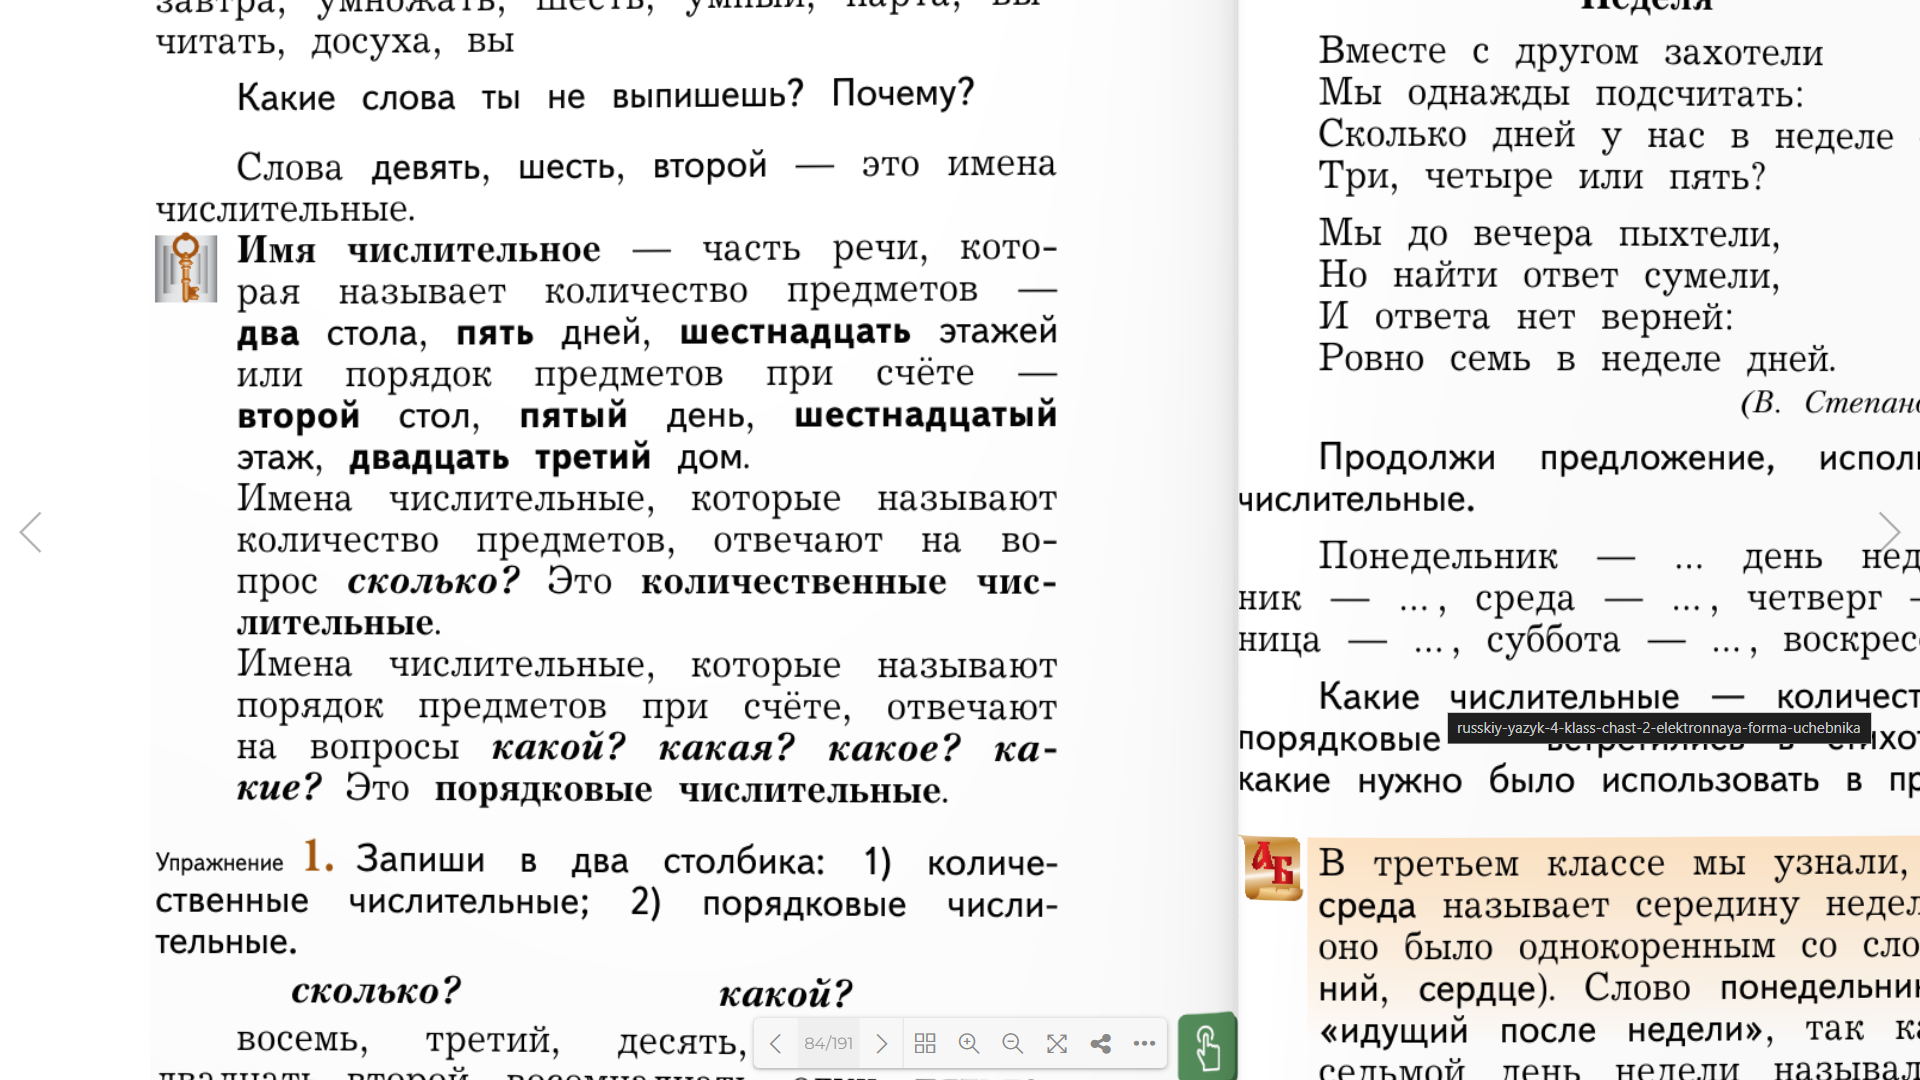The image size is (1920, 1080).
Task: Click the word 'суббота' on the right page
Action: [x=1553, y=640]
